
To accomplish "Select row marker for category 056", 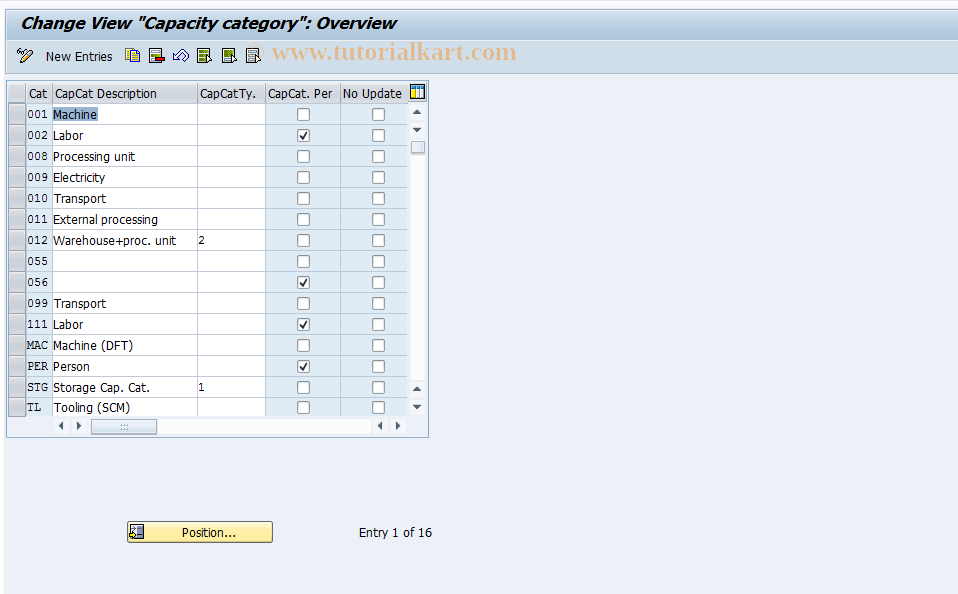I will click(17, 282).
